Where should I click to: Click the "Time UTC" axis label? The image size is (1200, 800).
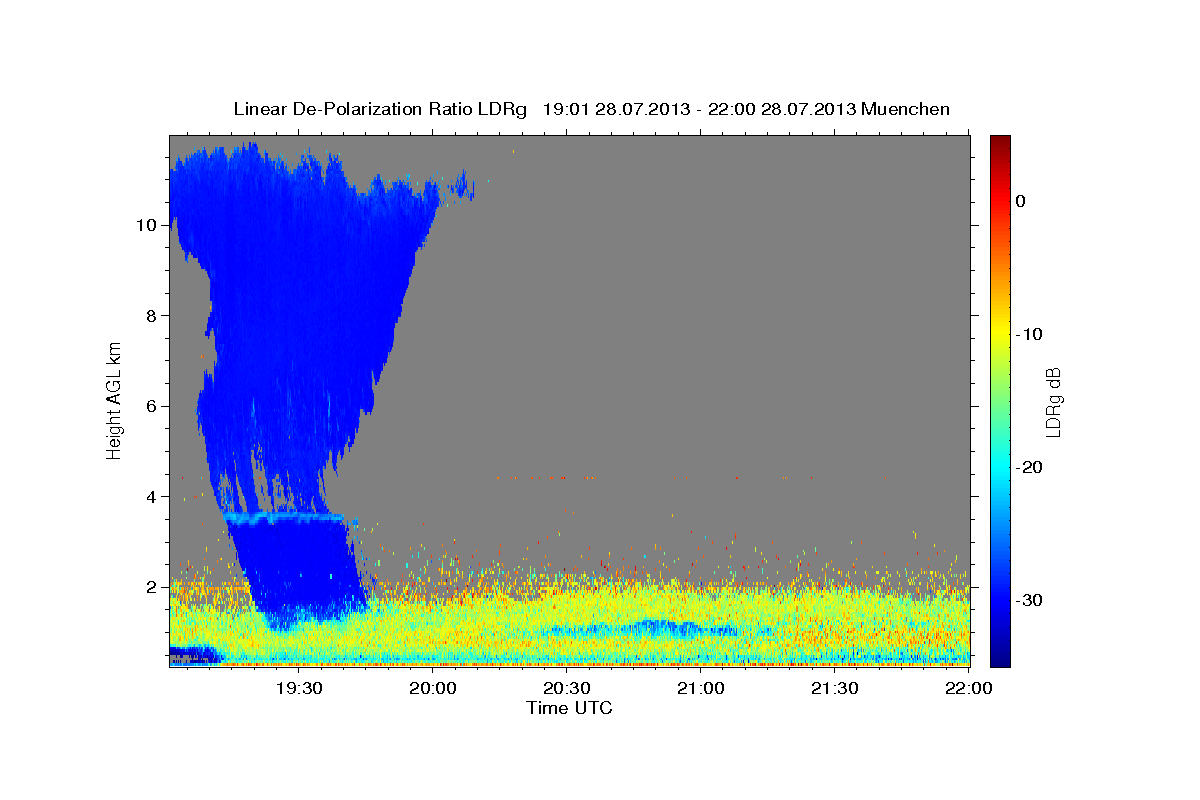point(569,708)
